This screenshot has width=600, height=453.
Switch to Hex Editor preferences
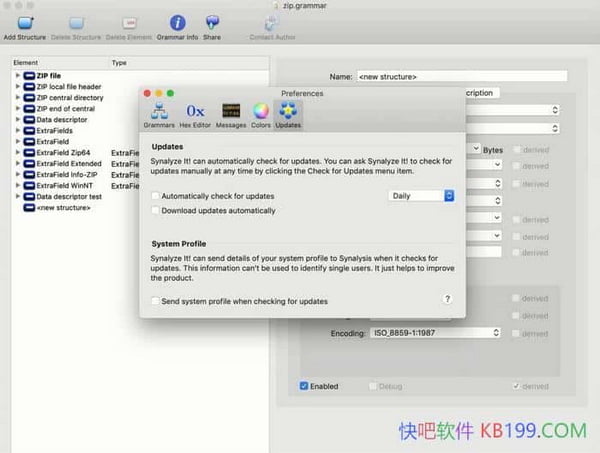click(x=196, y=110)
